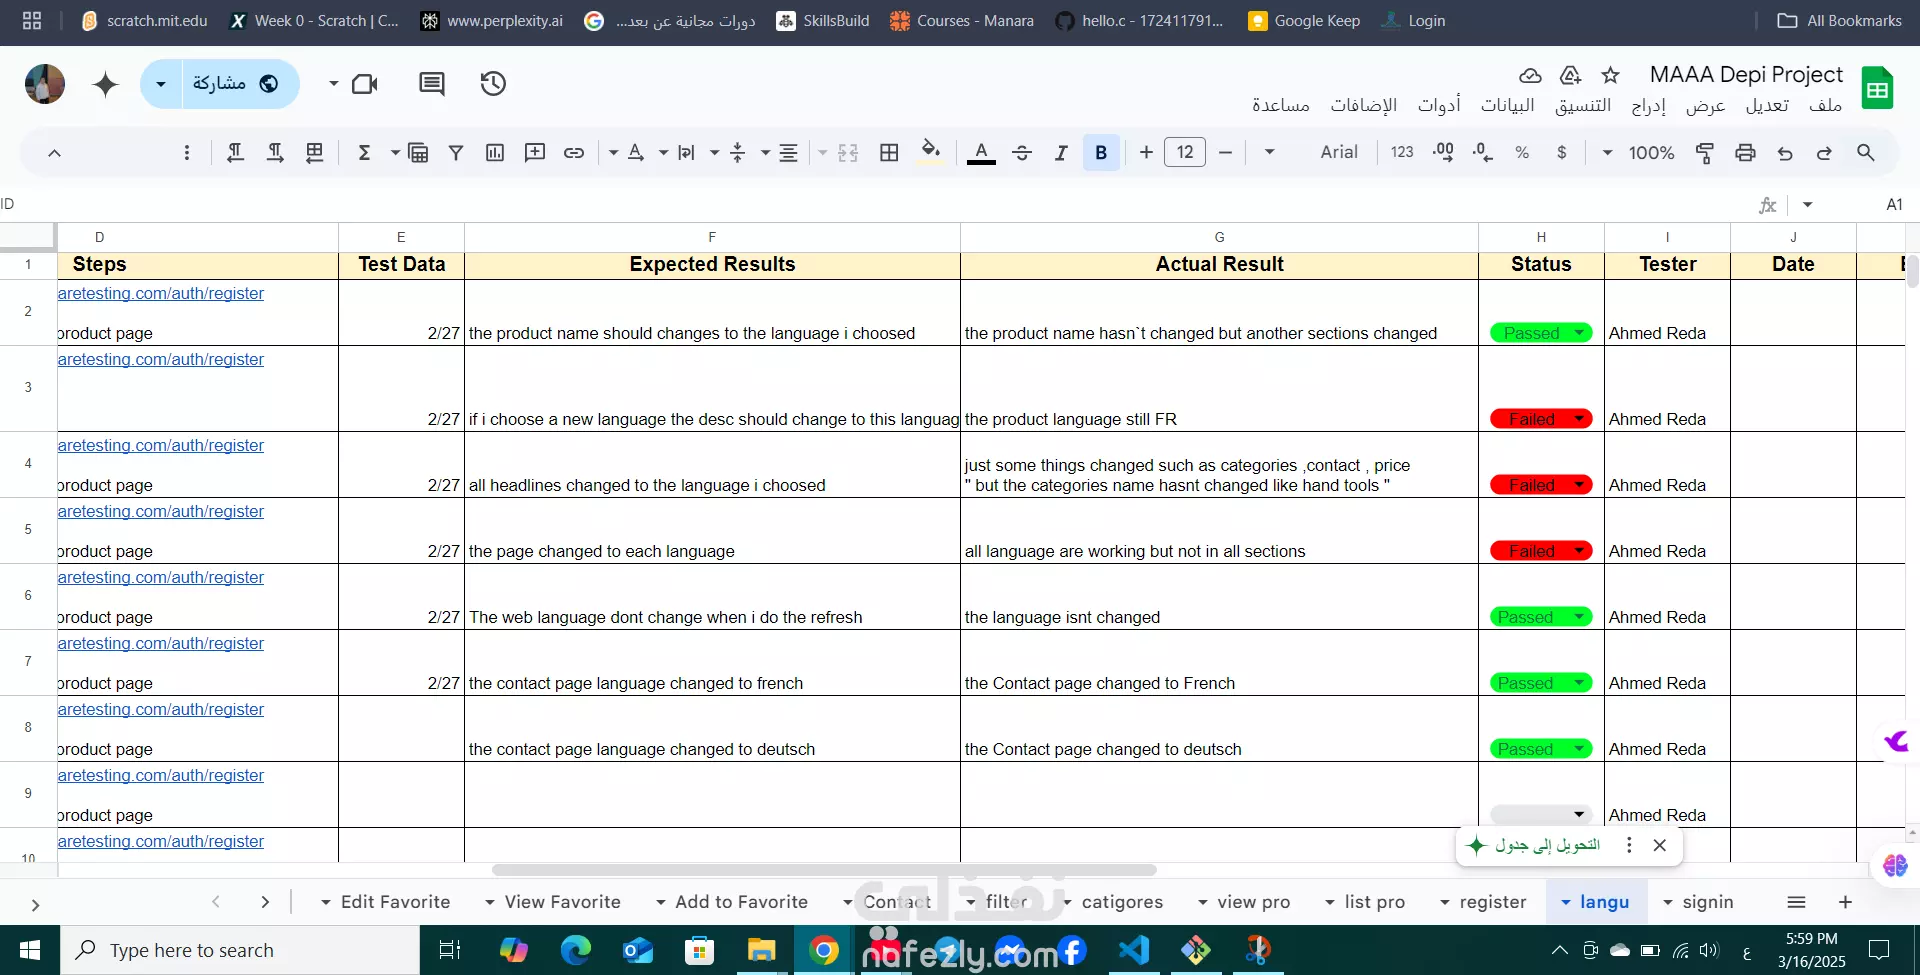
Task: Click the increase decimal places icon
Action: click(1443, 152)
